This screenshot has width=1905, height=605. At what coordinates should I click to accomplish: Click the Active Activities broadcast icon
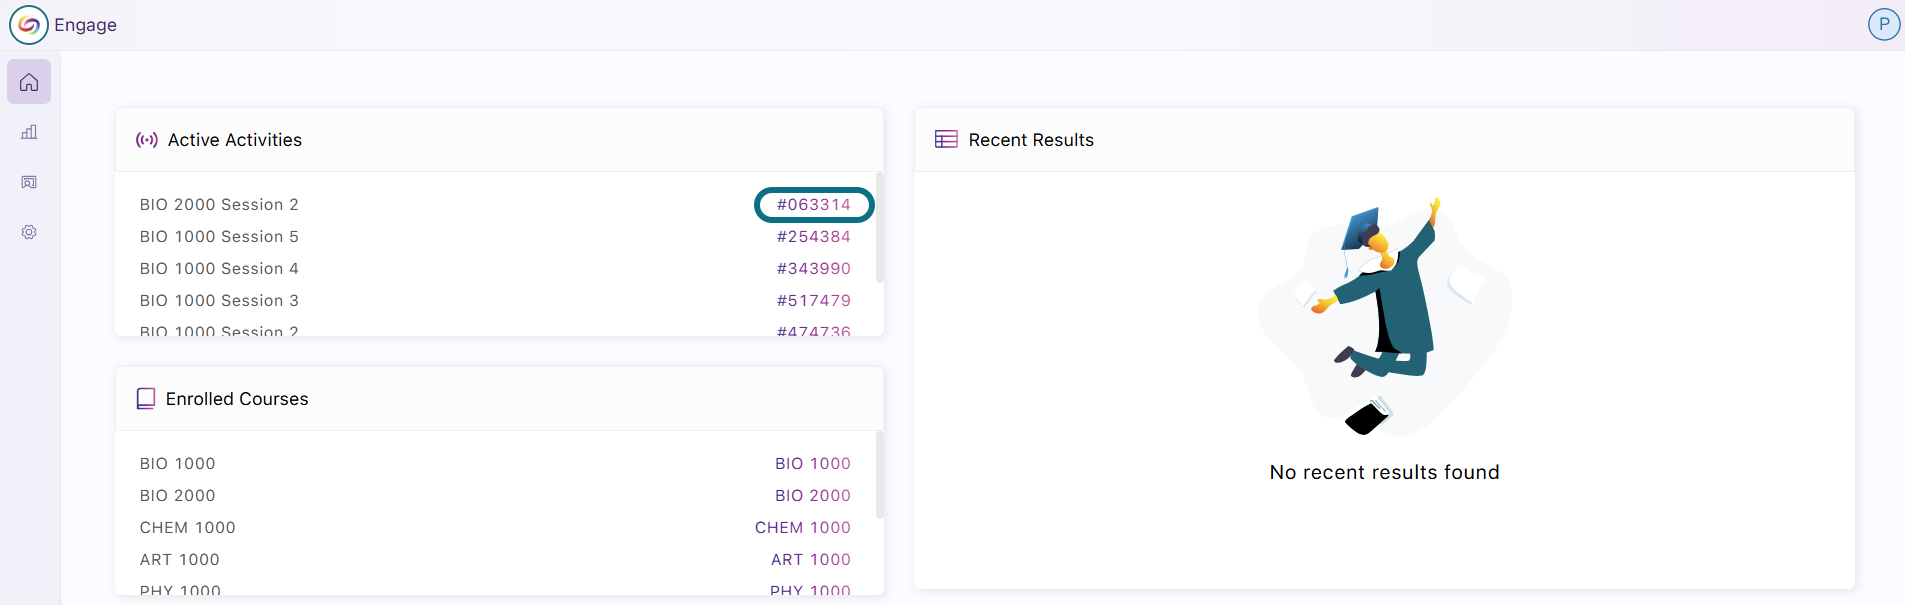click(x=147, y=140)
